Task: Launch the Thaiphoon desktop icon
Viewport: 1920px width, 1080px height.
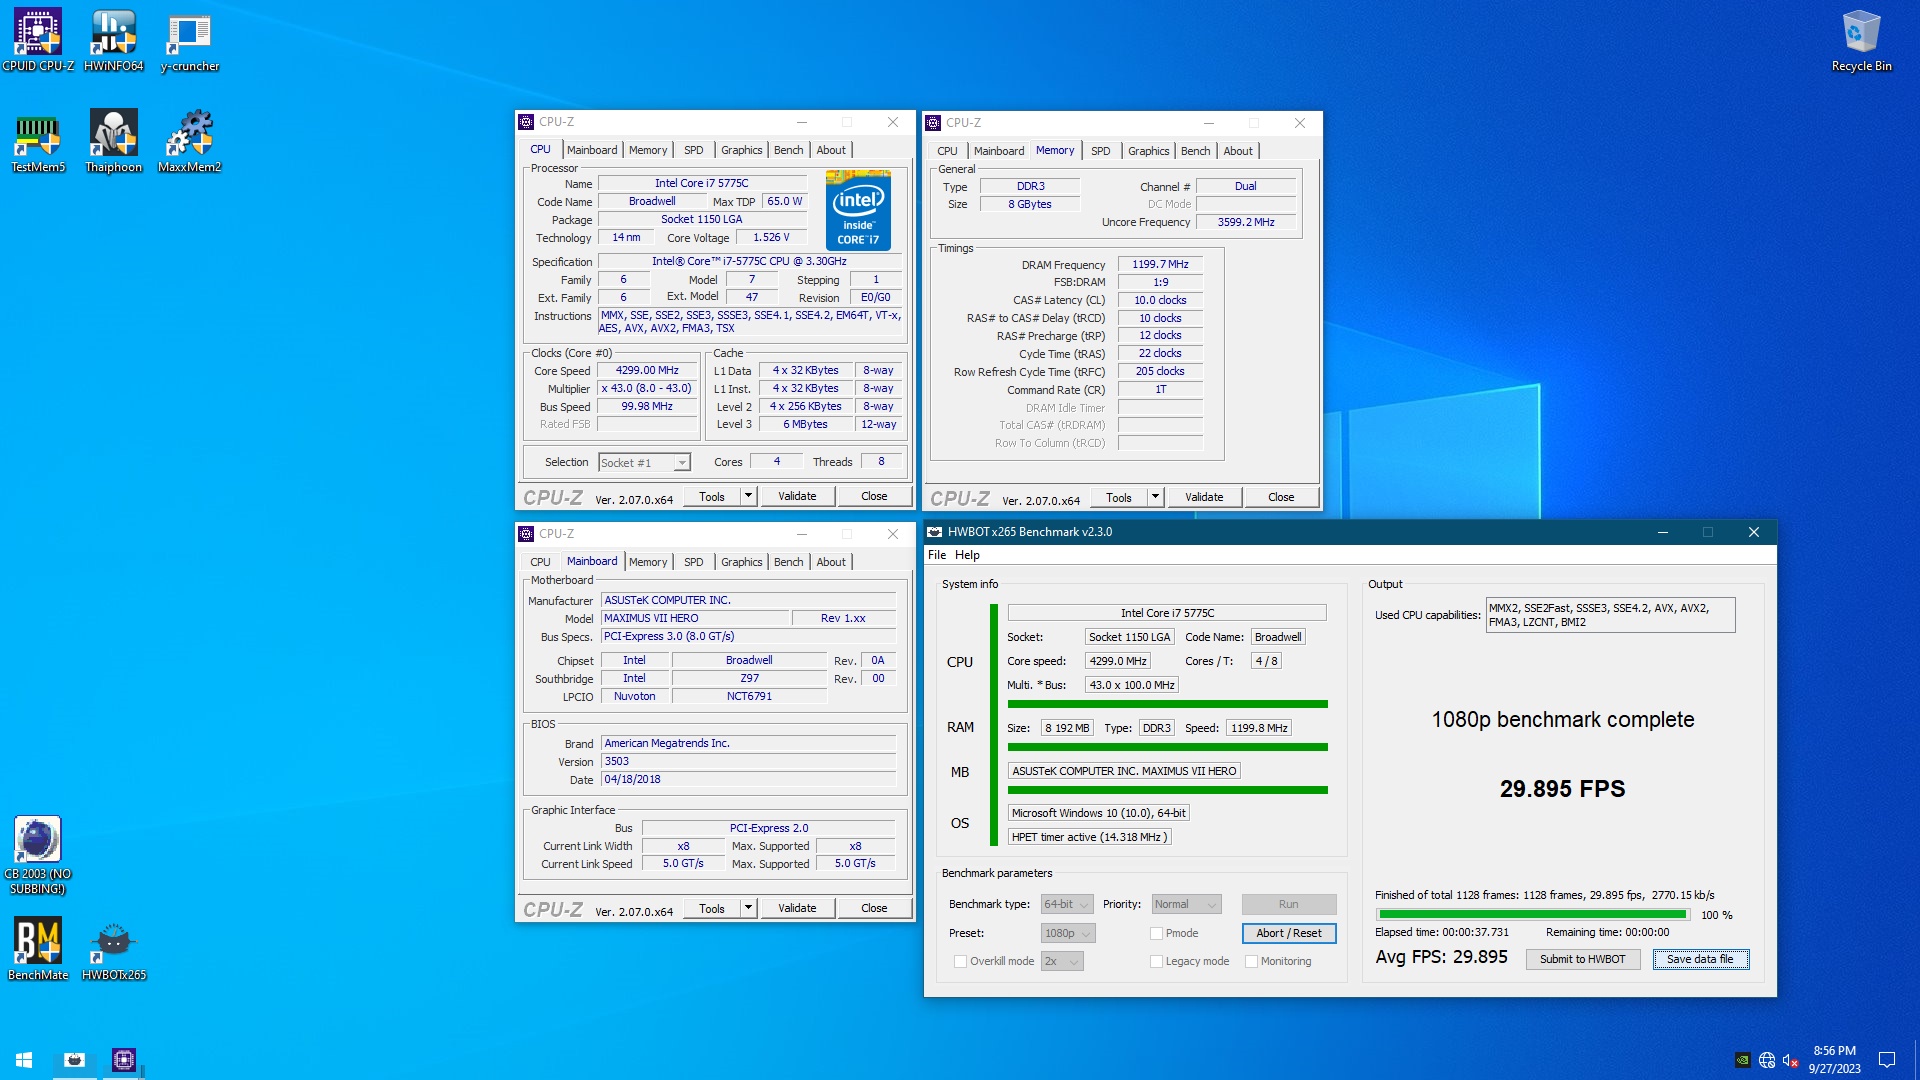Action: tap(113, 141)
